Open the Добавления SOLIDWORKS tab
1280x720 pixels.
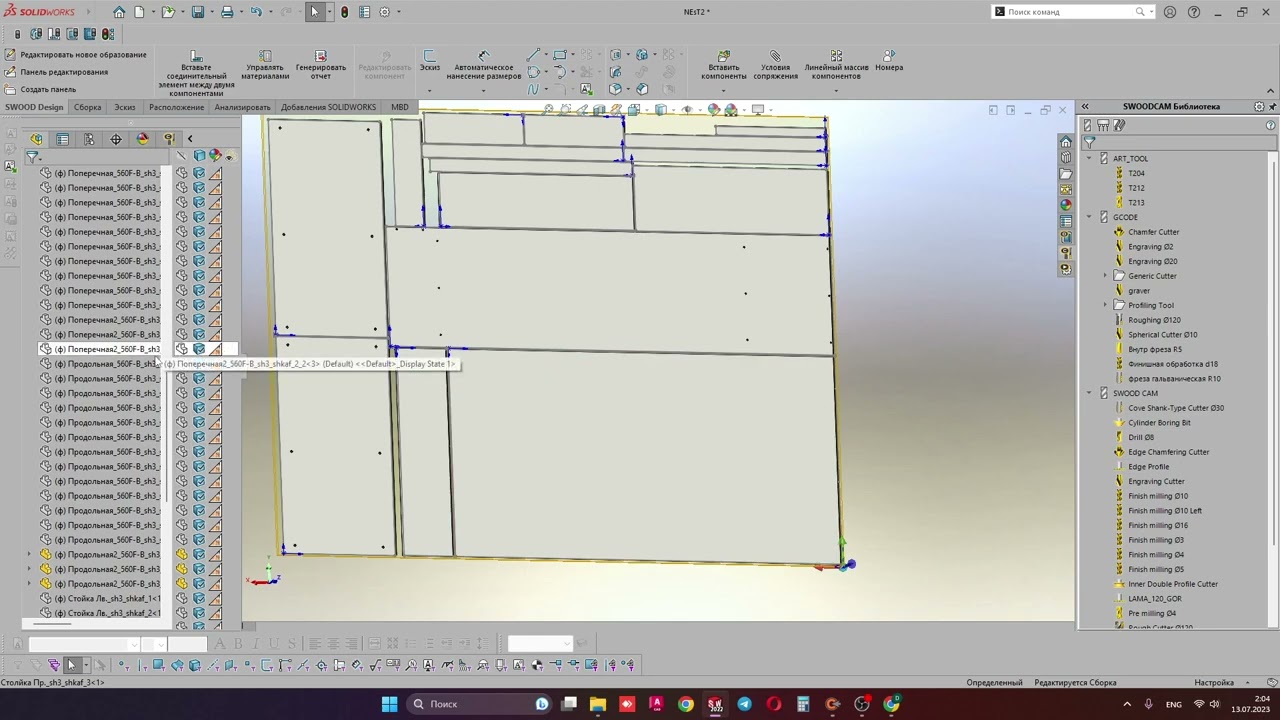pos(328,107)
